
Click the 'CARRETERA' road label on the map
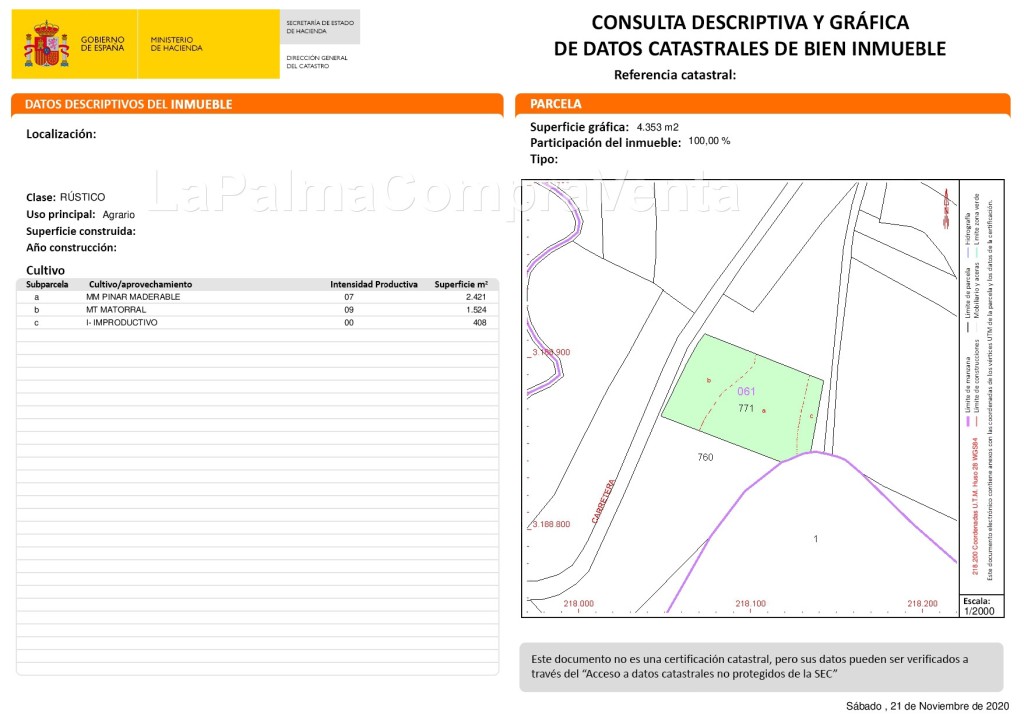pos(604,497)
